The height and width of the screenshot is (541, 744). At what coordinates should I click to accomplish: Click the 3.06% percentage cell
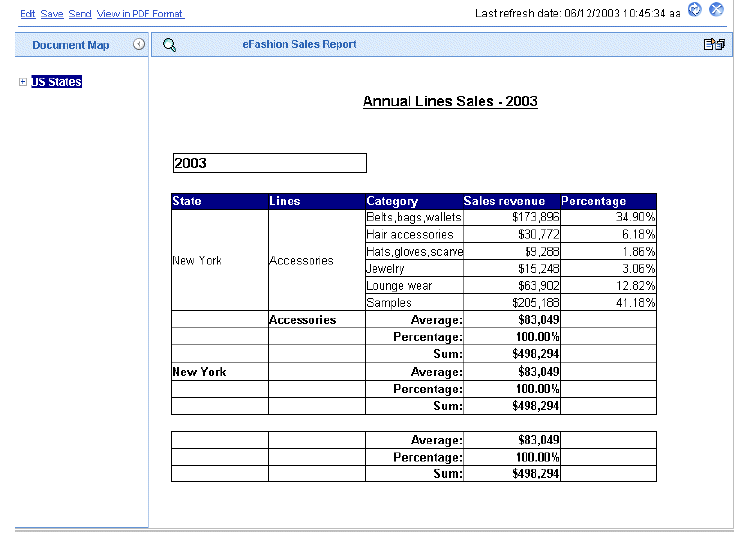pyautogui.click(x=609, y=269)
